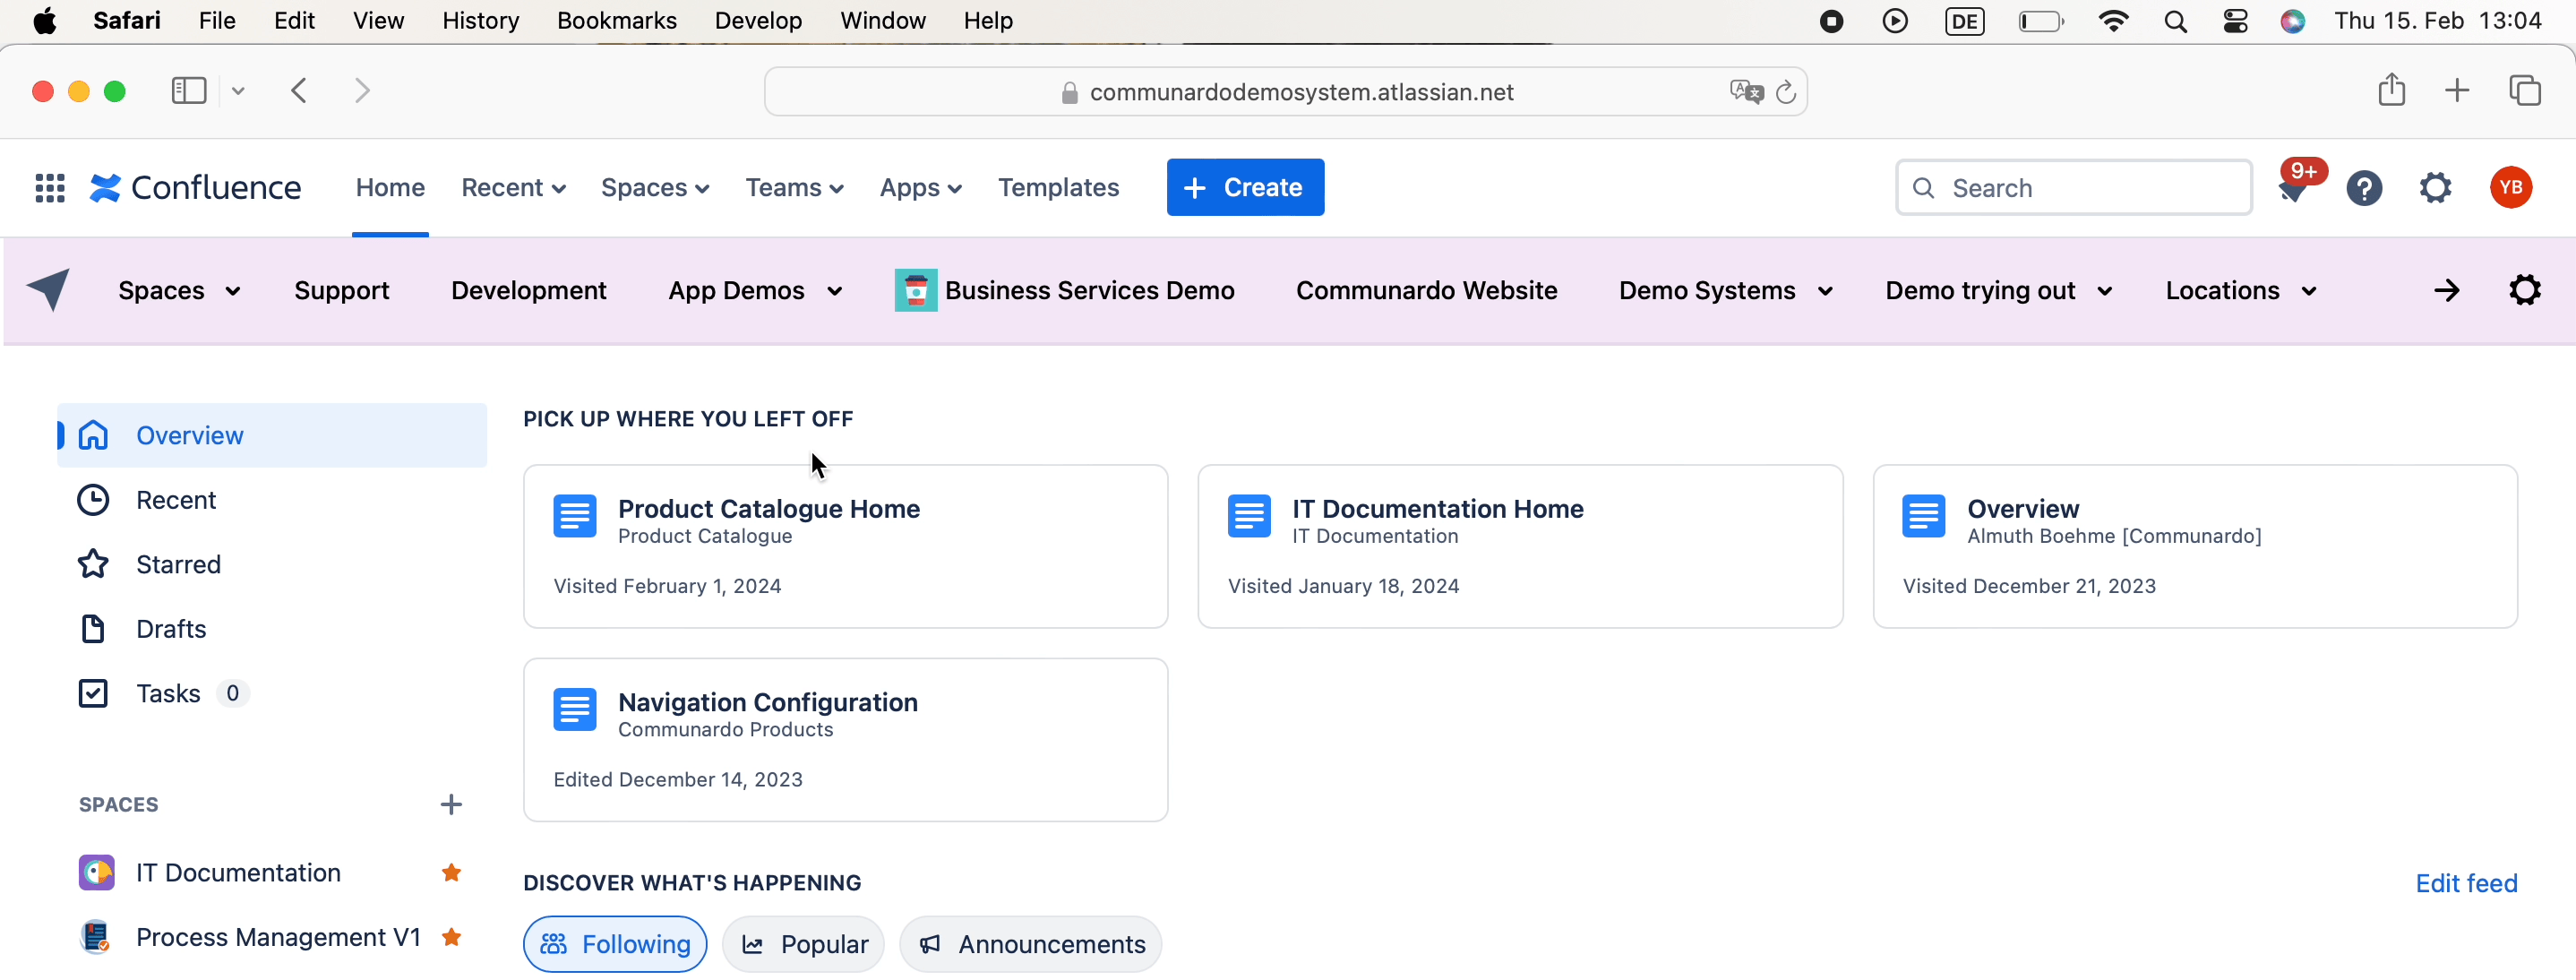Open the Bookmarks menu in Safari menu bar

pyautogui.click(x=616, y=21)
